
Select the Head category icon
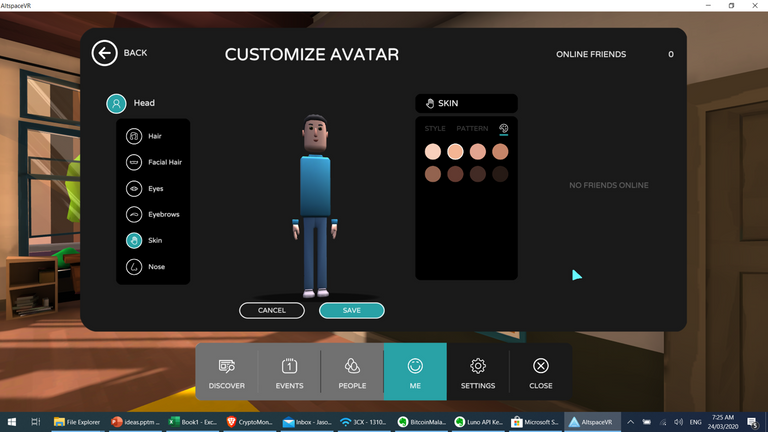tap(116, 103)
